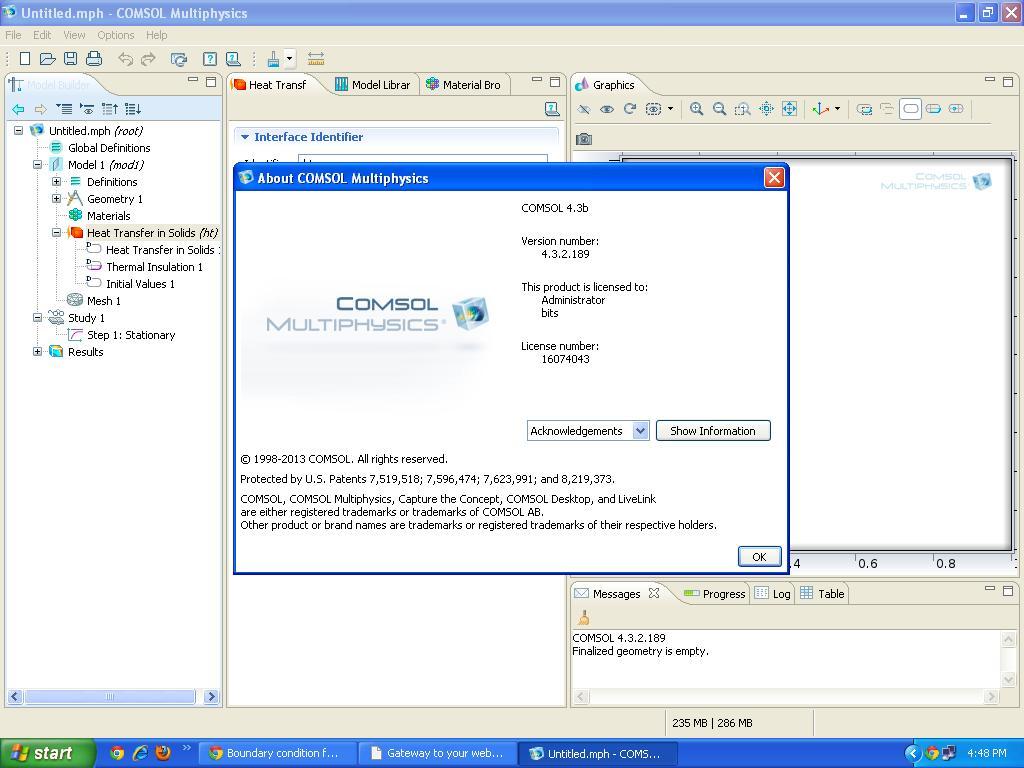Open the Acknowledgements dropdown
Screen dimensions: 1024x768
pos(640,431)
